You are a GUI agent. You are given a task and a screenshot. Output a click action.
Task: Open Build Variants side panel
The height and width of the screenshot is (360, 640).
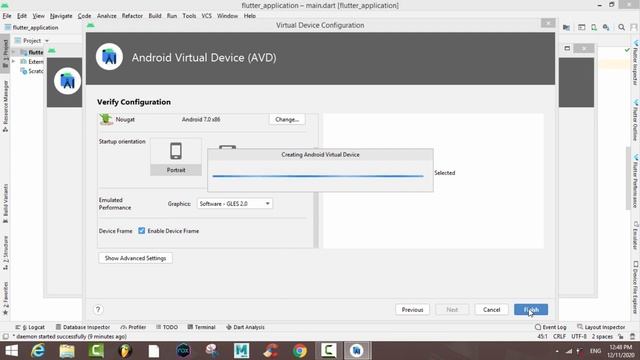tap(5, 203)
